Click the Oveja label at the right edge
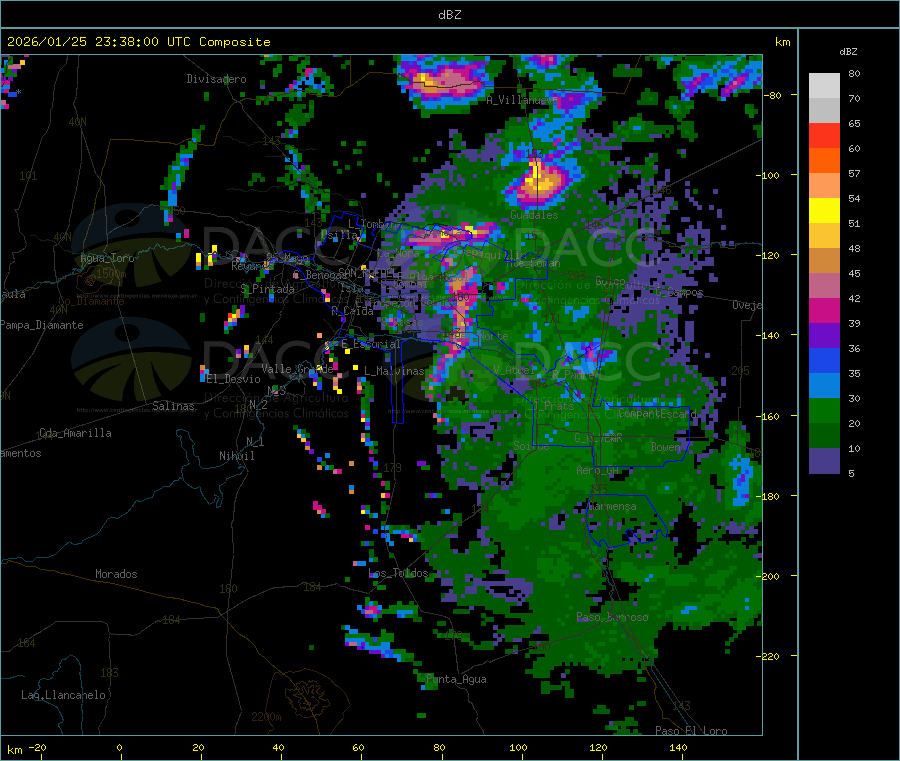Screen dimensions: 900x761 click(x=747, y=305)
